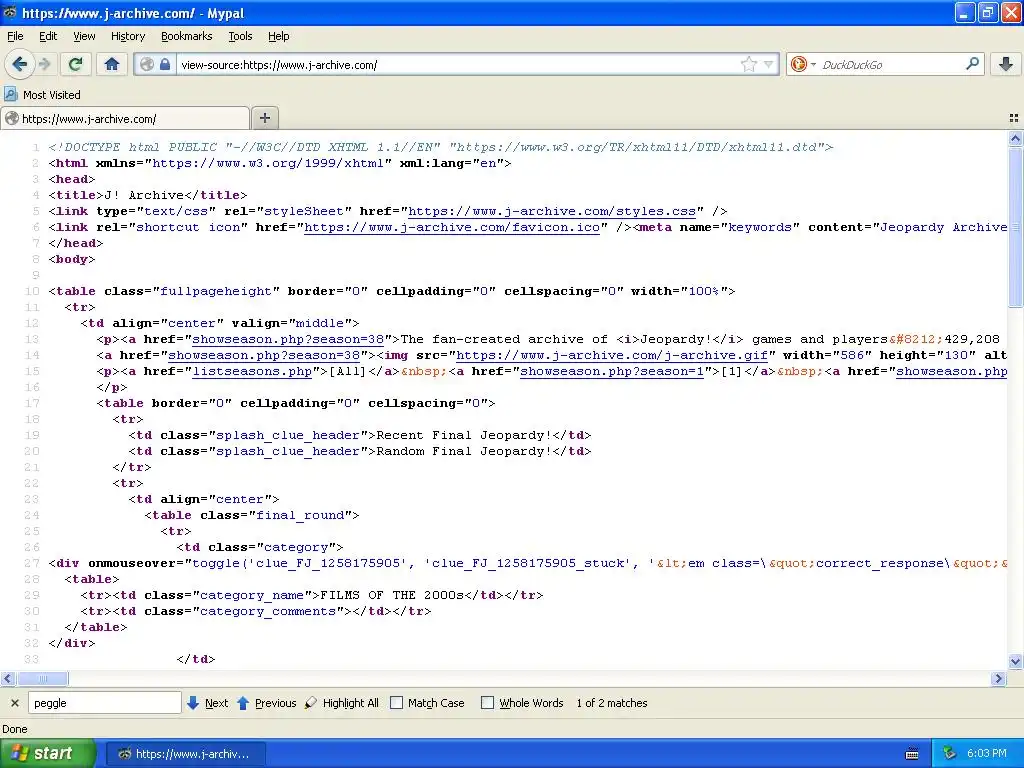Click the view-source address bar field
Screen dimensions: 1024x768
tap(457, 64)
